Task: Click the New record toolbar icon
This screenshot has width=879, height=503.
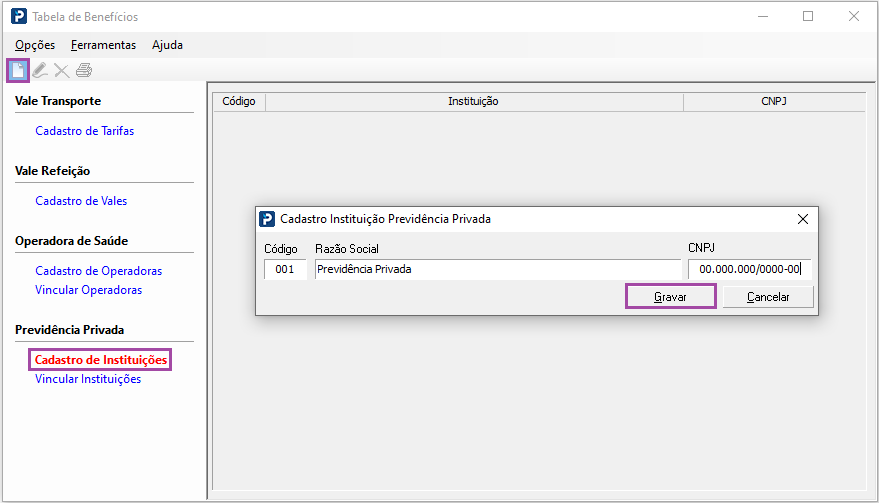Action: click(18, 70)
